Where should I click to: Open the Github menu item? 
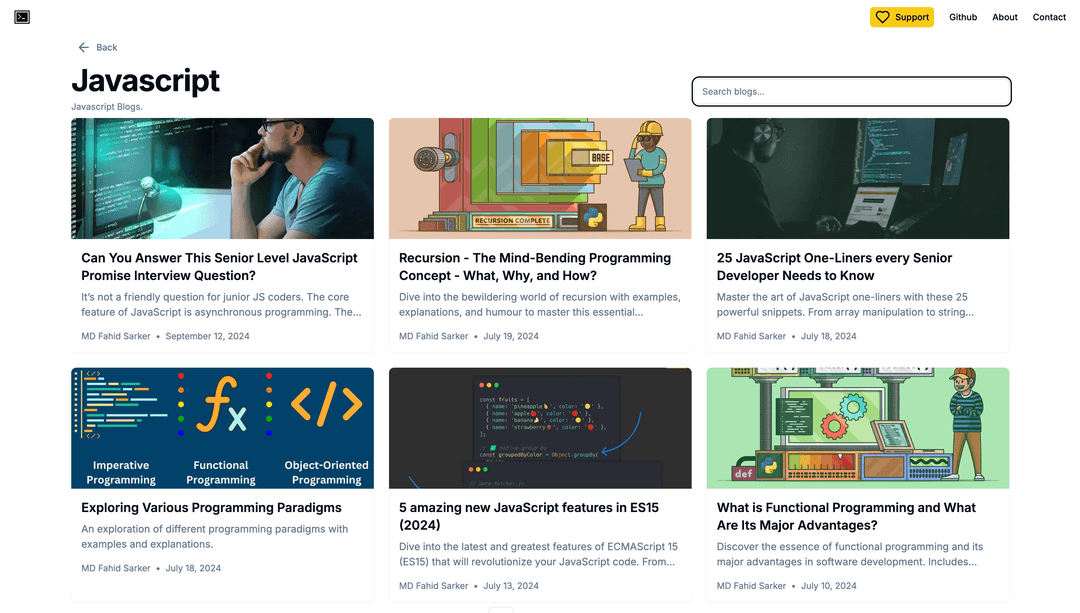click(963, 17)
